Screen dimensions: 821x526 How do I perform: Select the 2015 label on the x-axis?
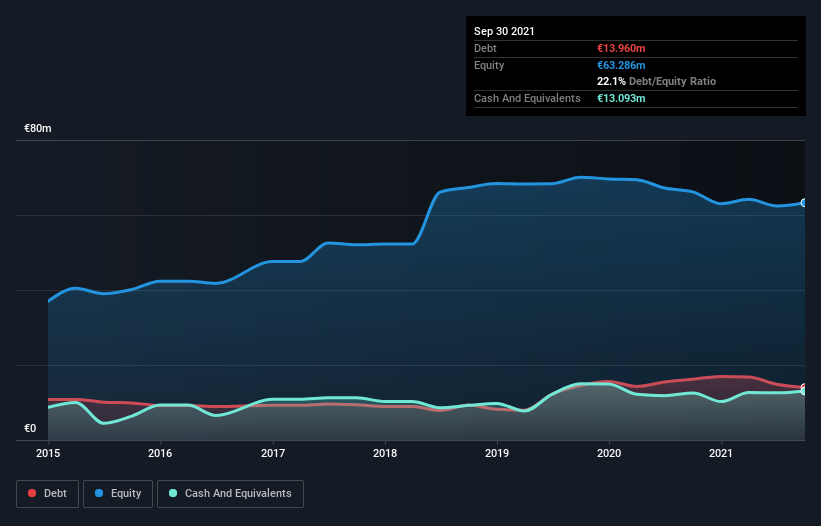[48, 453]
